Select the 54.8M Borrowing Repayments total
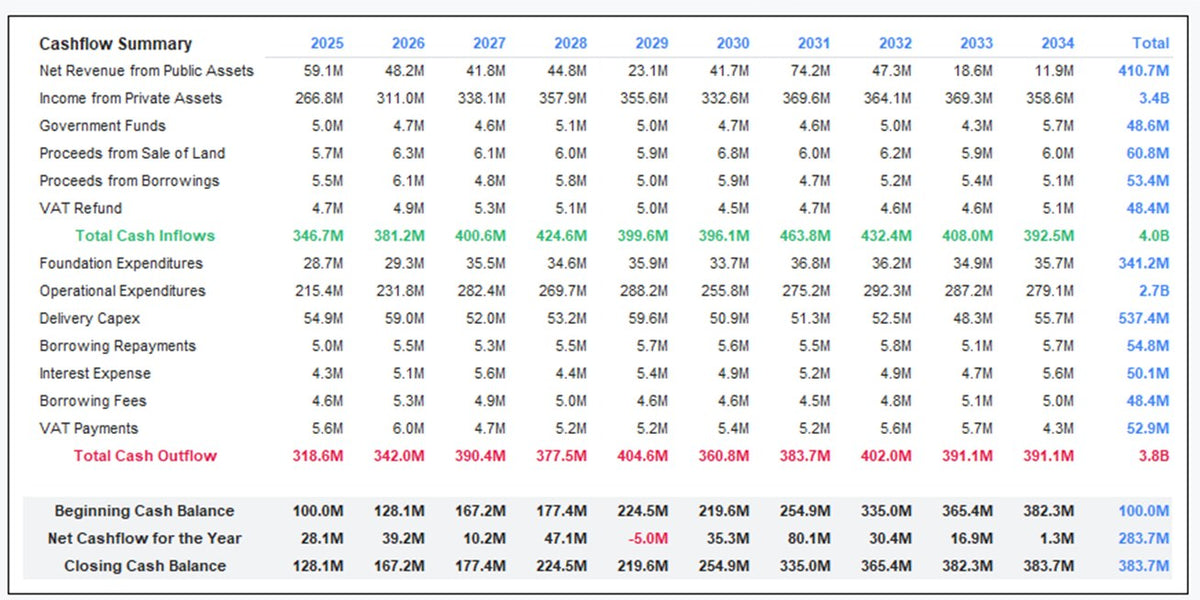 1148,346
